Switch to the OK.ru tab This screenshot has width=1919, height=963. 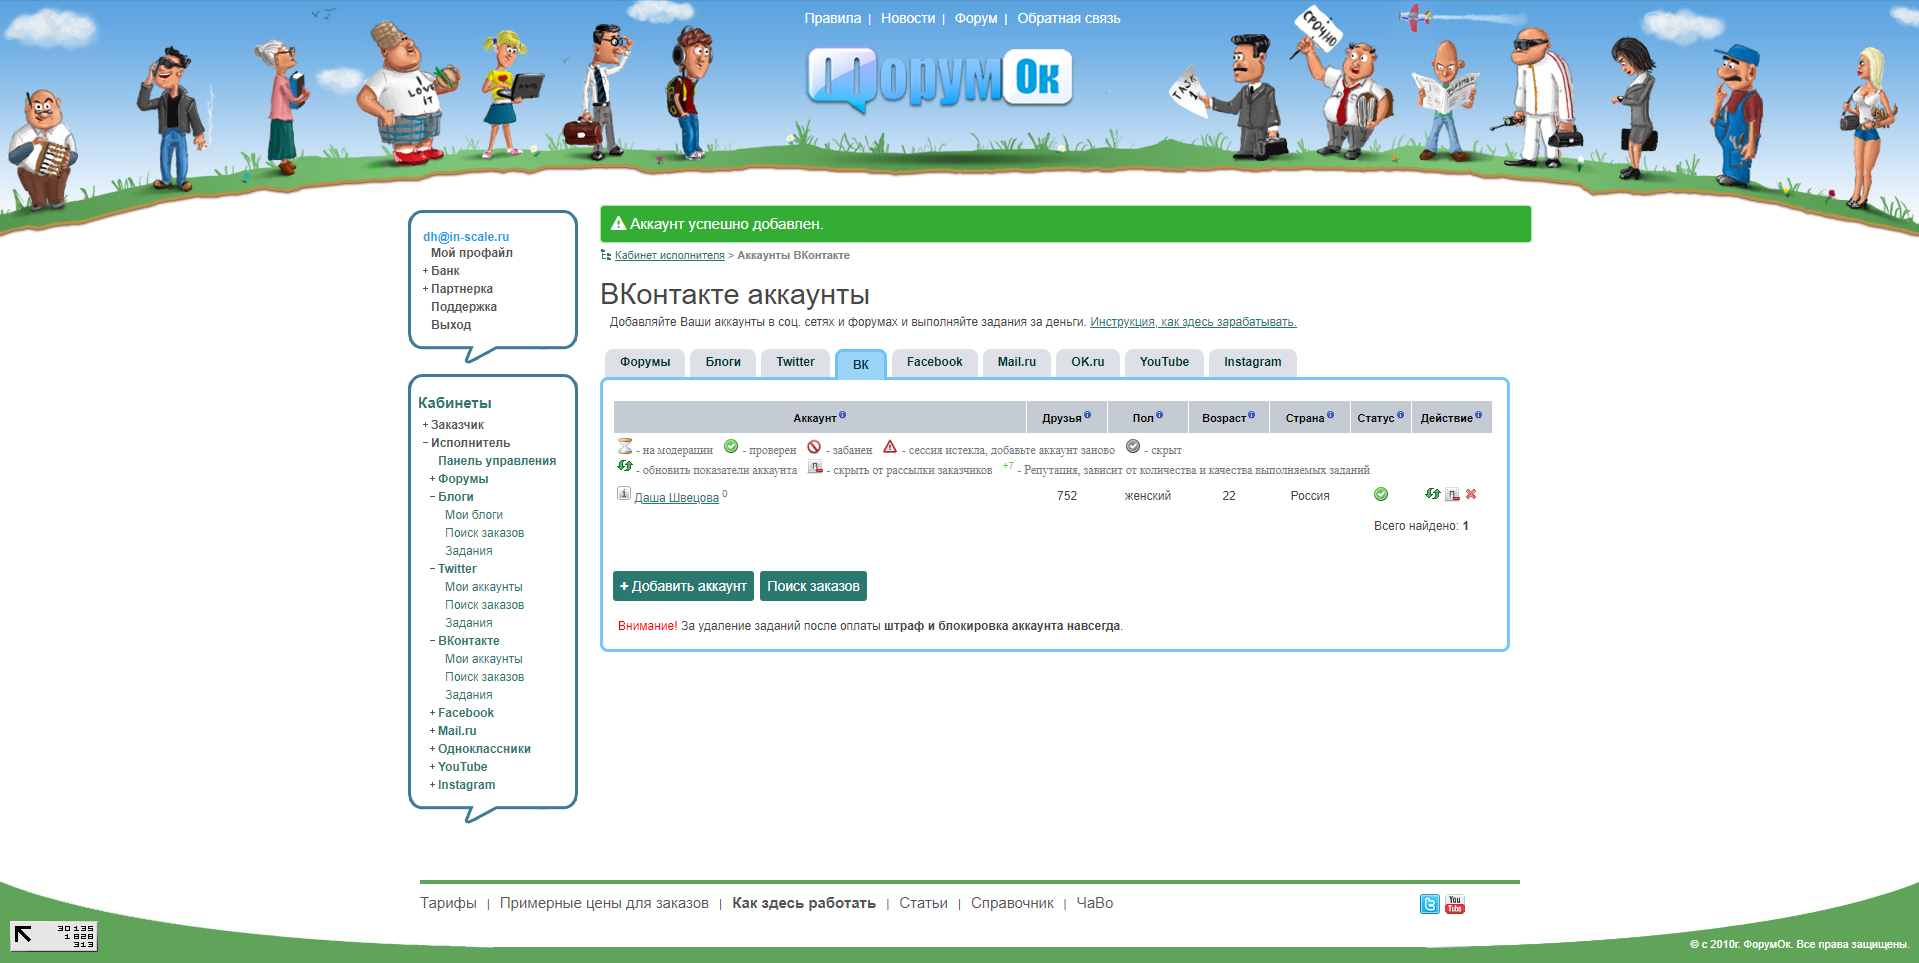pos(1088,362)
